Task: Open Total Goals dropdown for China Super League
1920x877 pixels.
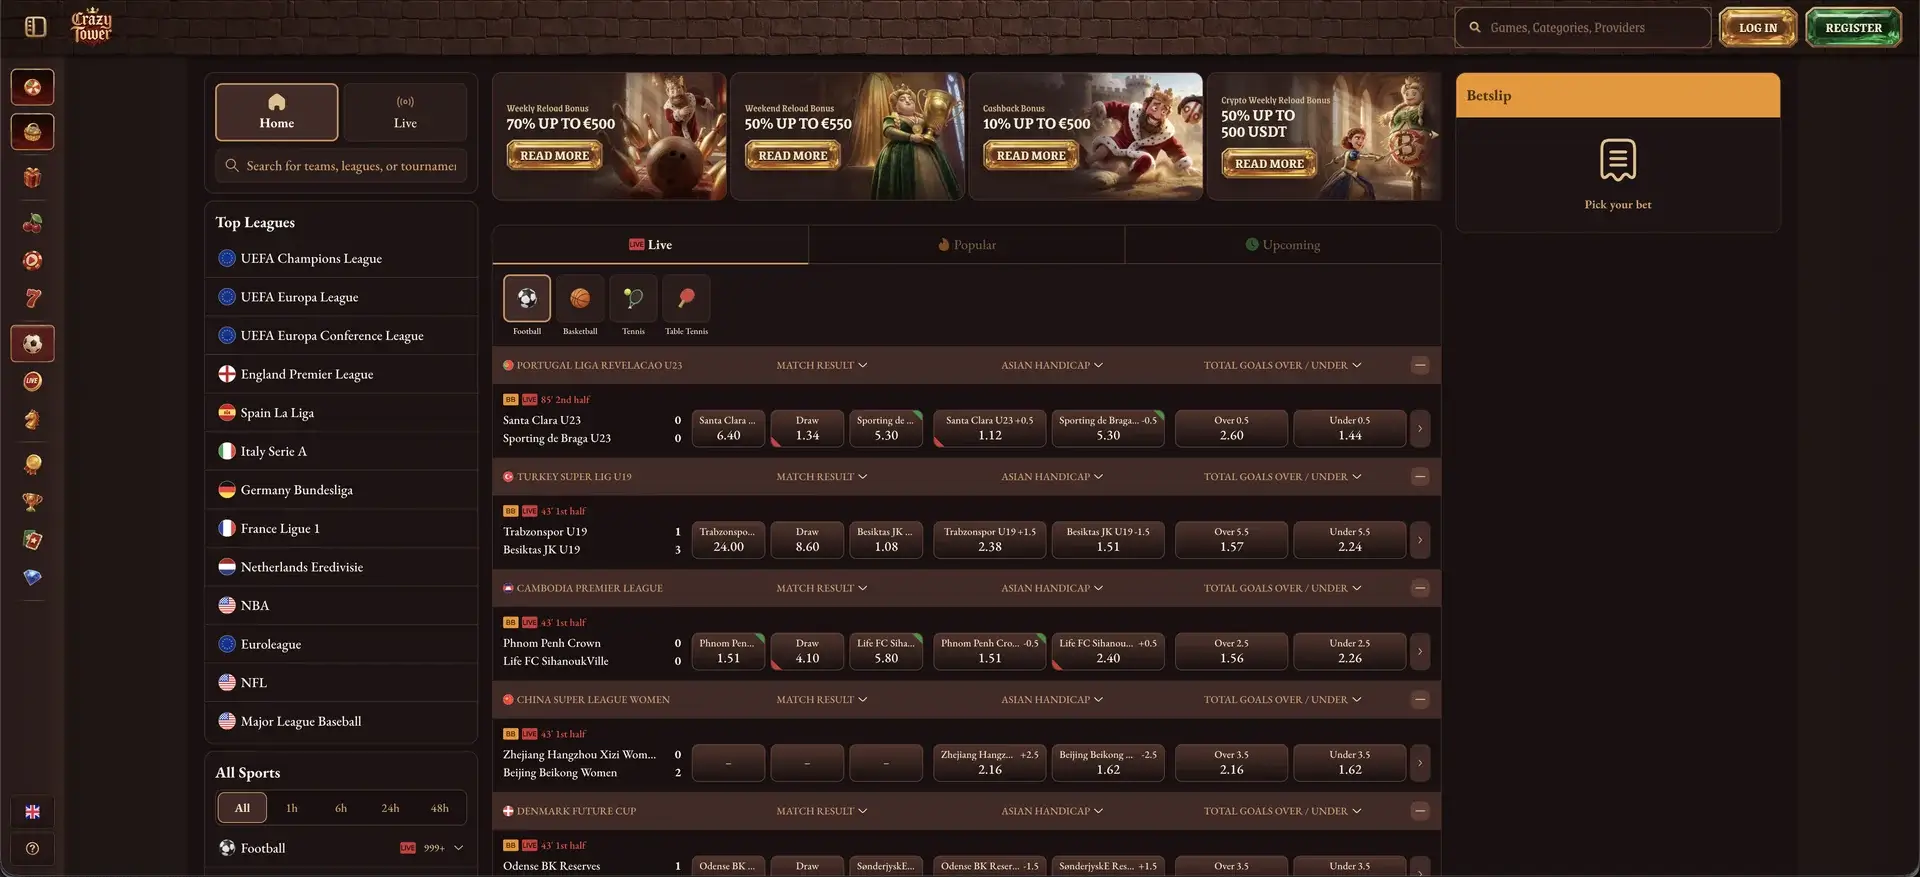Action: coord(1283,700)
